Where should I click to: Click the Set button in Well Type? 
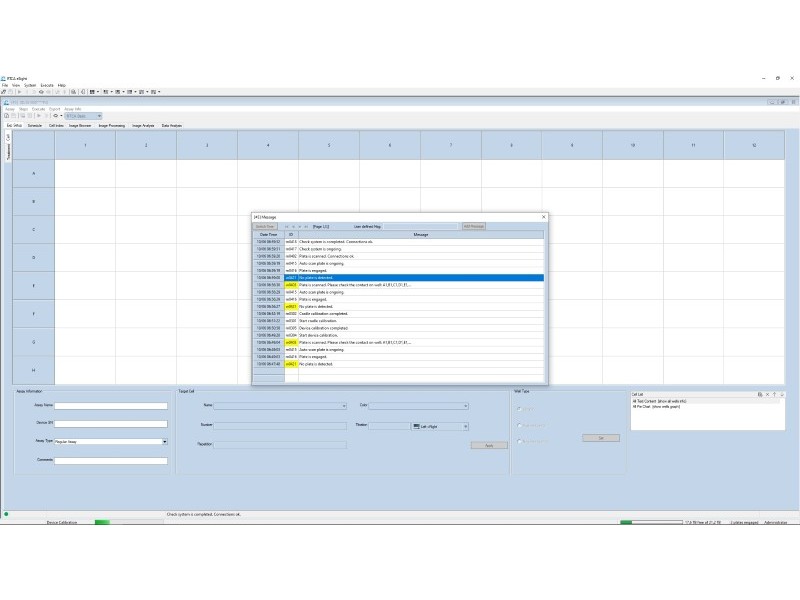click(x=601, y=438)
